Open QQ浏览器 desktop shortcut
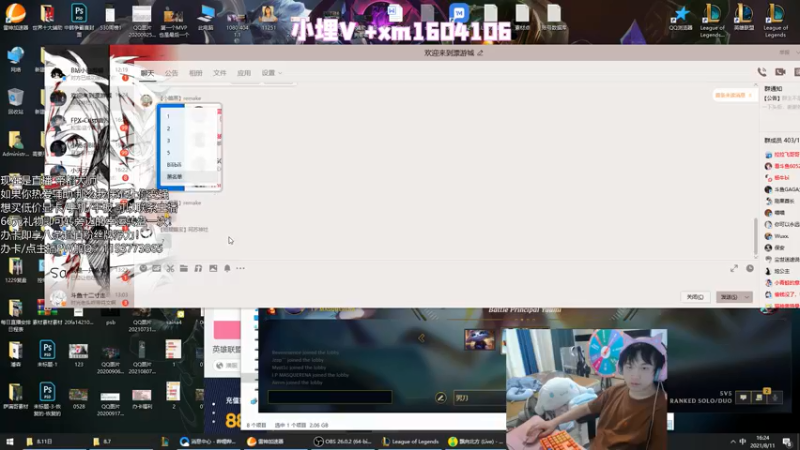The height and width of the screenshot is (450, 800). click(x=681, y=18)
